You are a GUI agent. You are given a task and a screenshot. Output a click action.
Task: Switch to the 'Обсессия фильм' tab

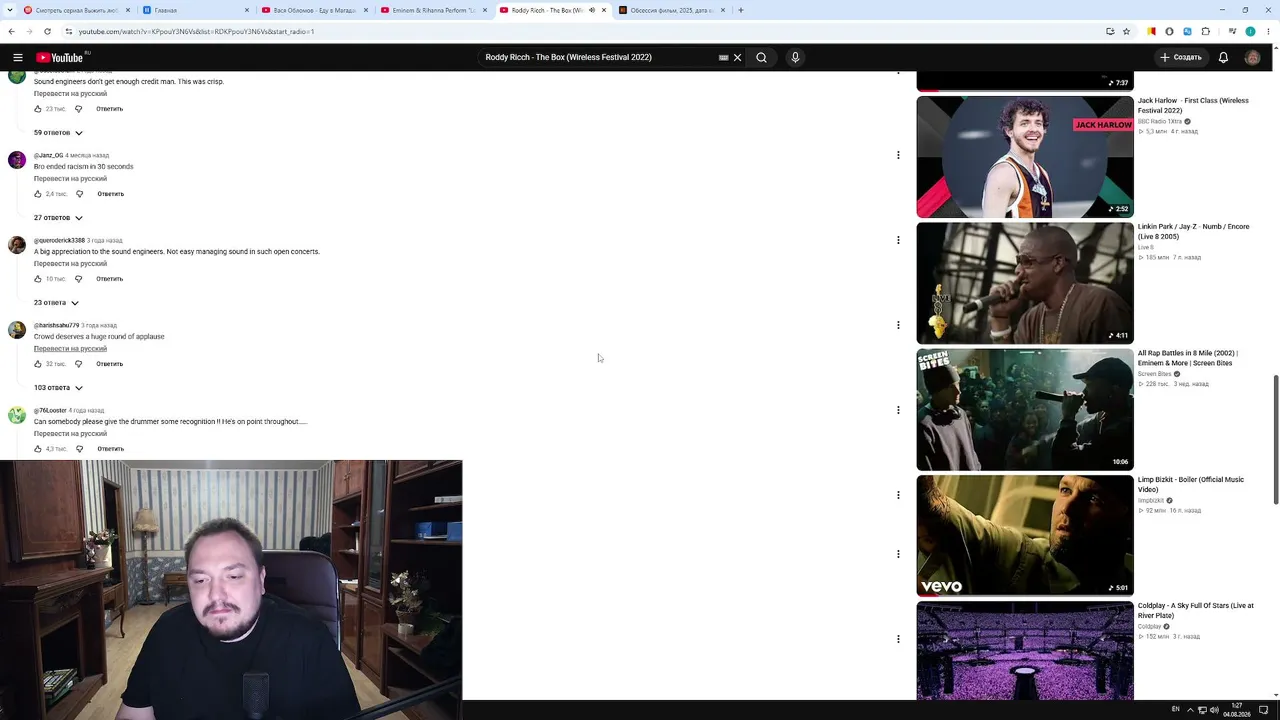click(x=673, y=10)
